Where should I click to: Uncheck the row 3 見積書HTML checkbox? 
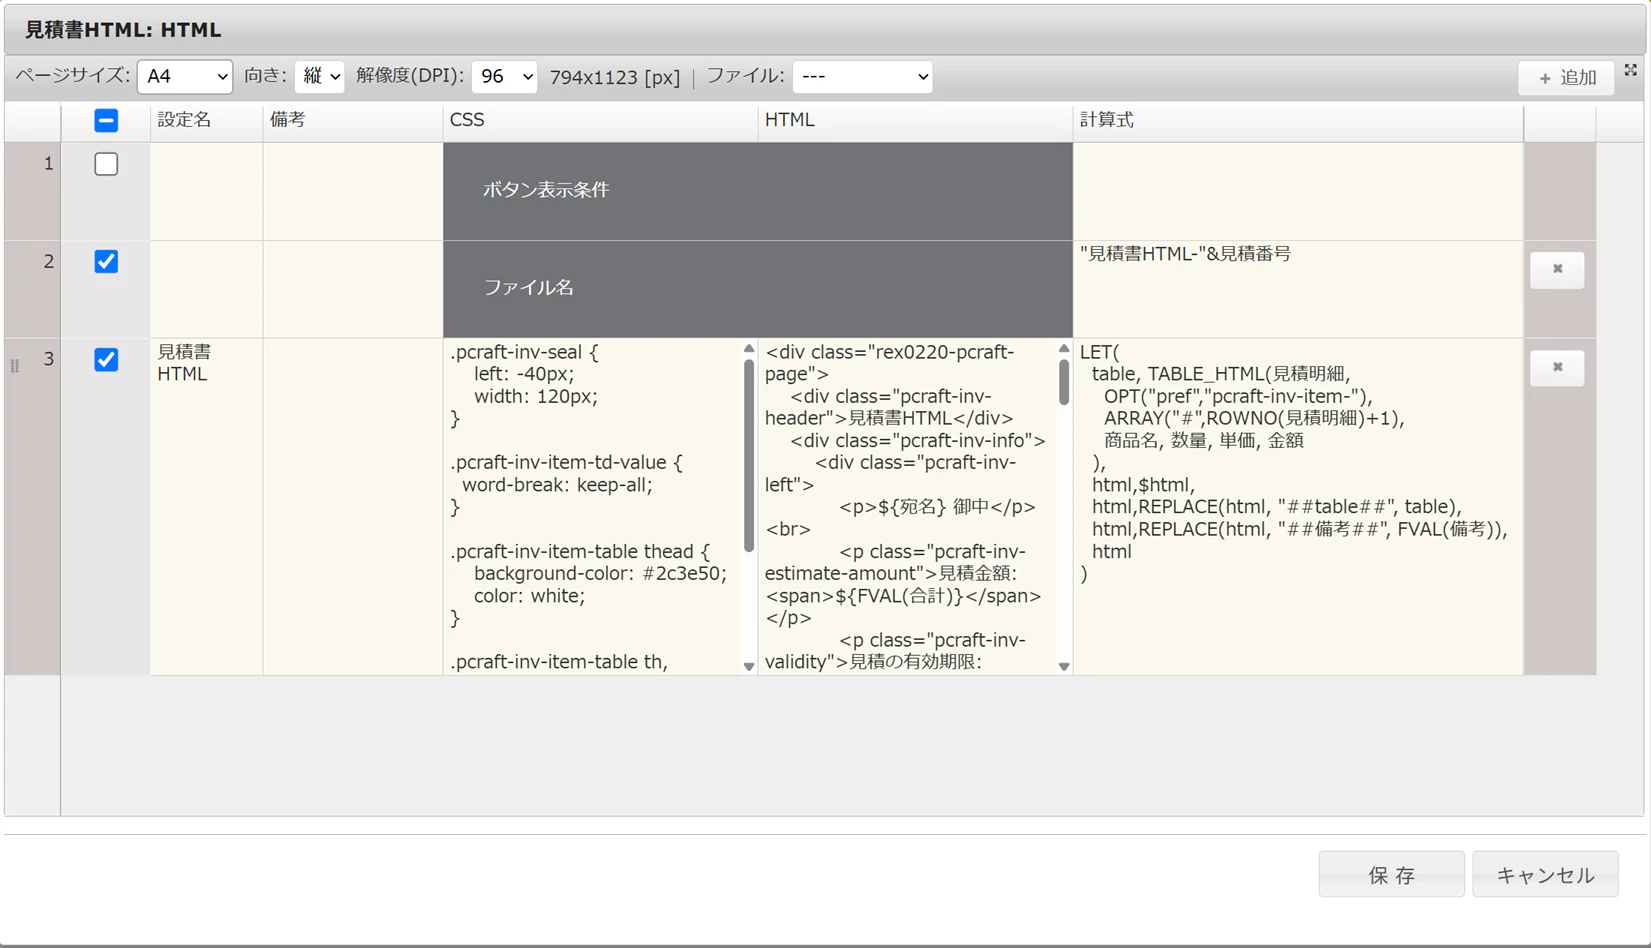pyautogui.click(x=106, y=359)
